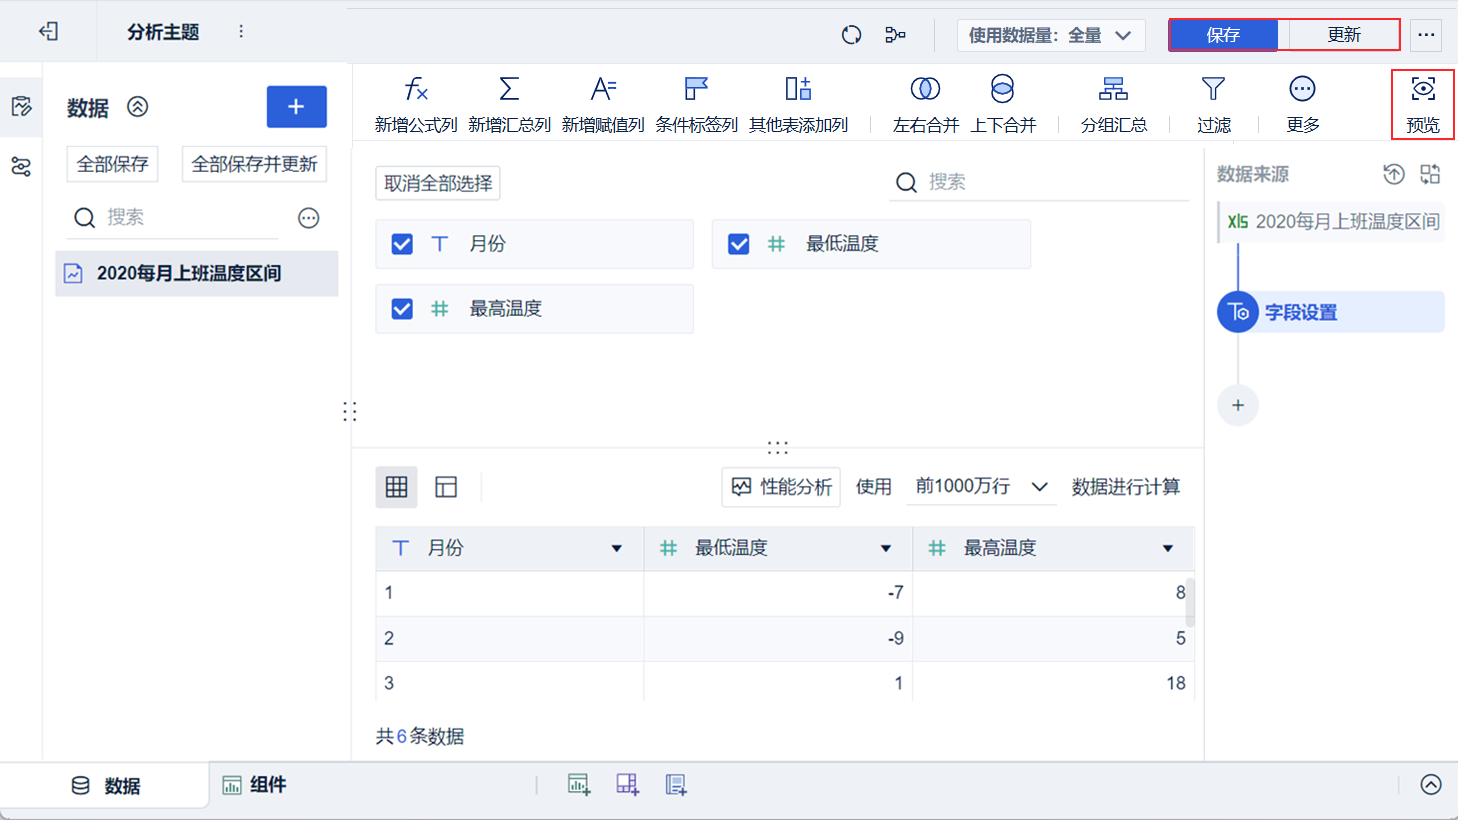
Task: Select the xls source 2020每月上班温度区间 step
Action: [x=1332, y=222]
